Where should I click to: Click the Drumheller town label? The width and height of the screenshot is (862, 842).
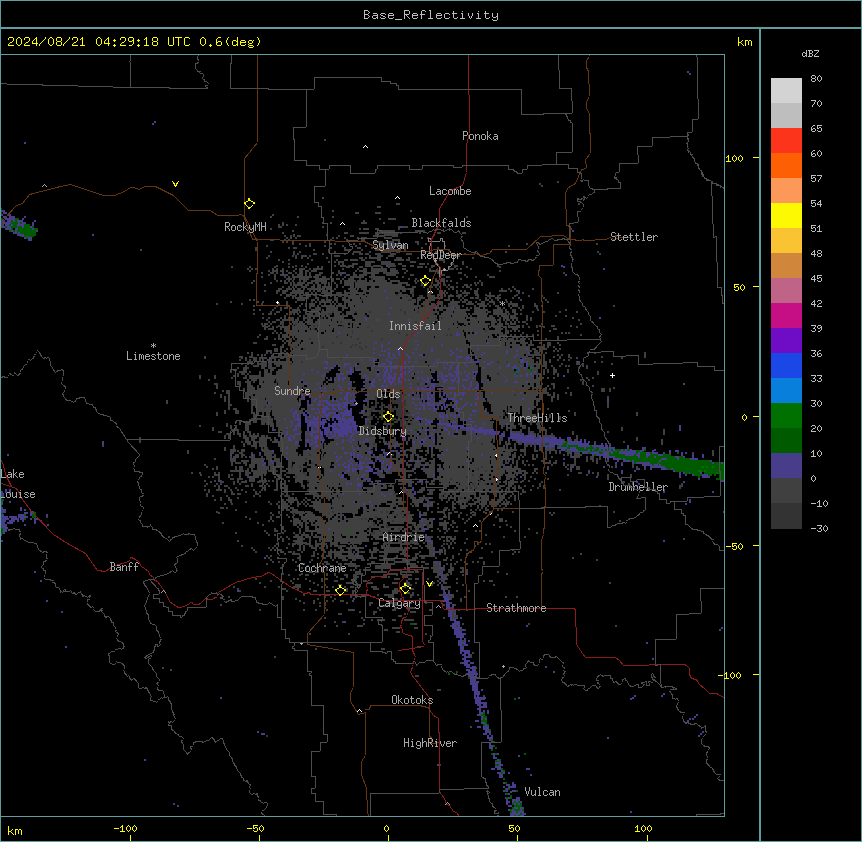pos(638,487)
